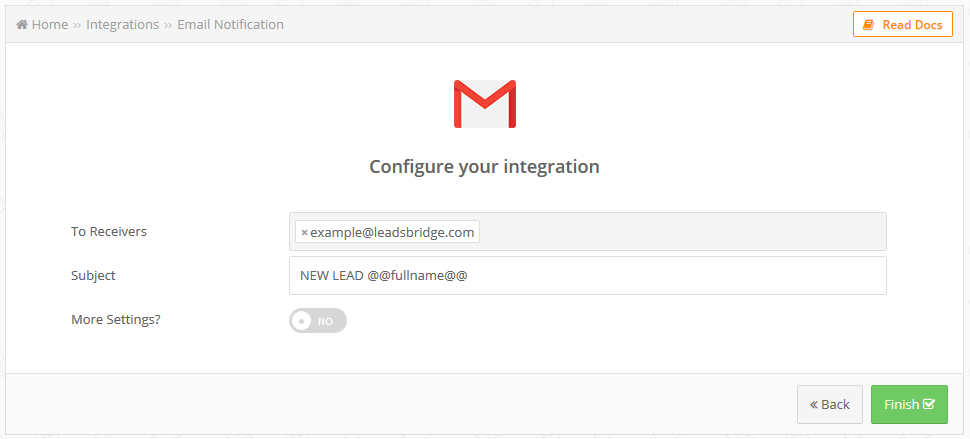Viewport: 970px width, 439px height.
Task: Click into the Subject text field
Action: coord(588,276)
